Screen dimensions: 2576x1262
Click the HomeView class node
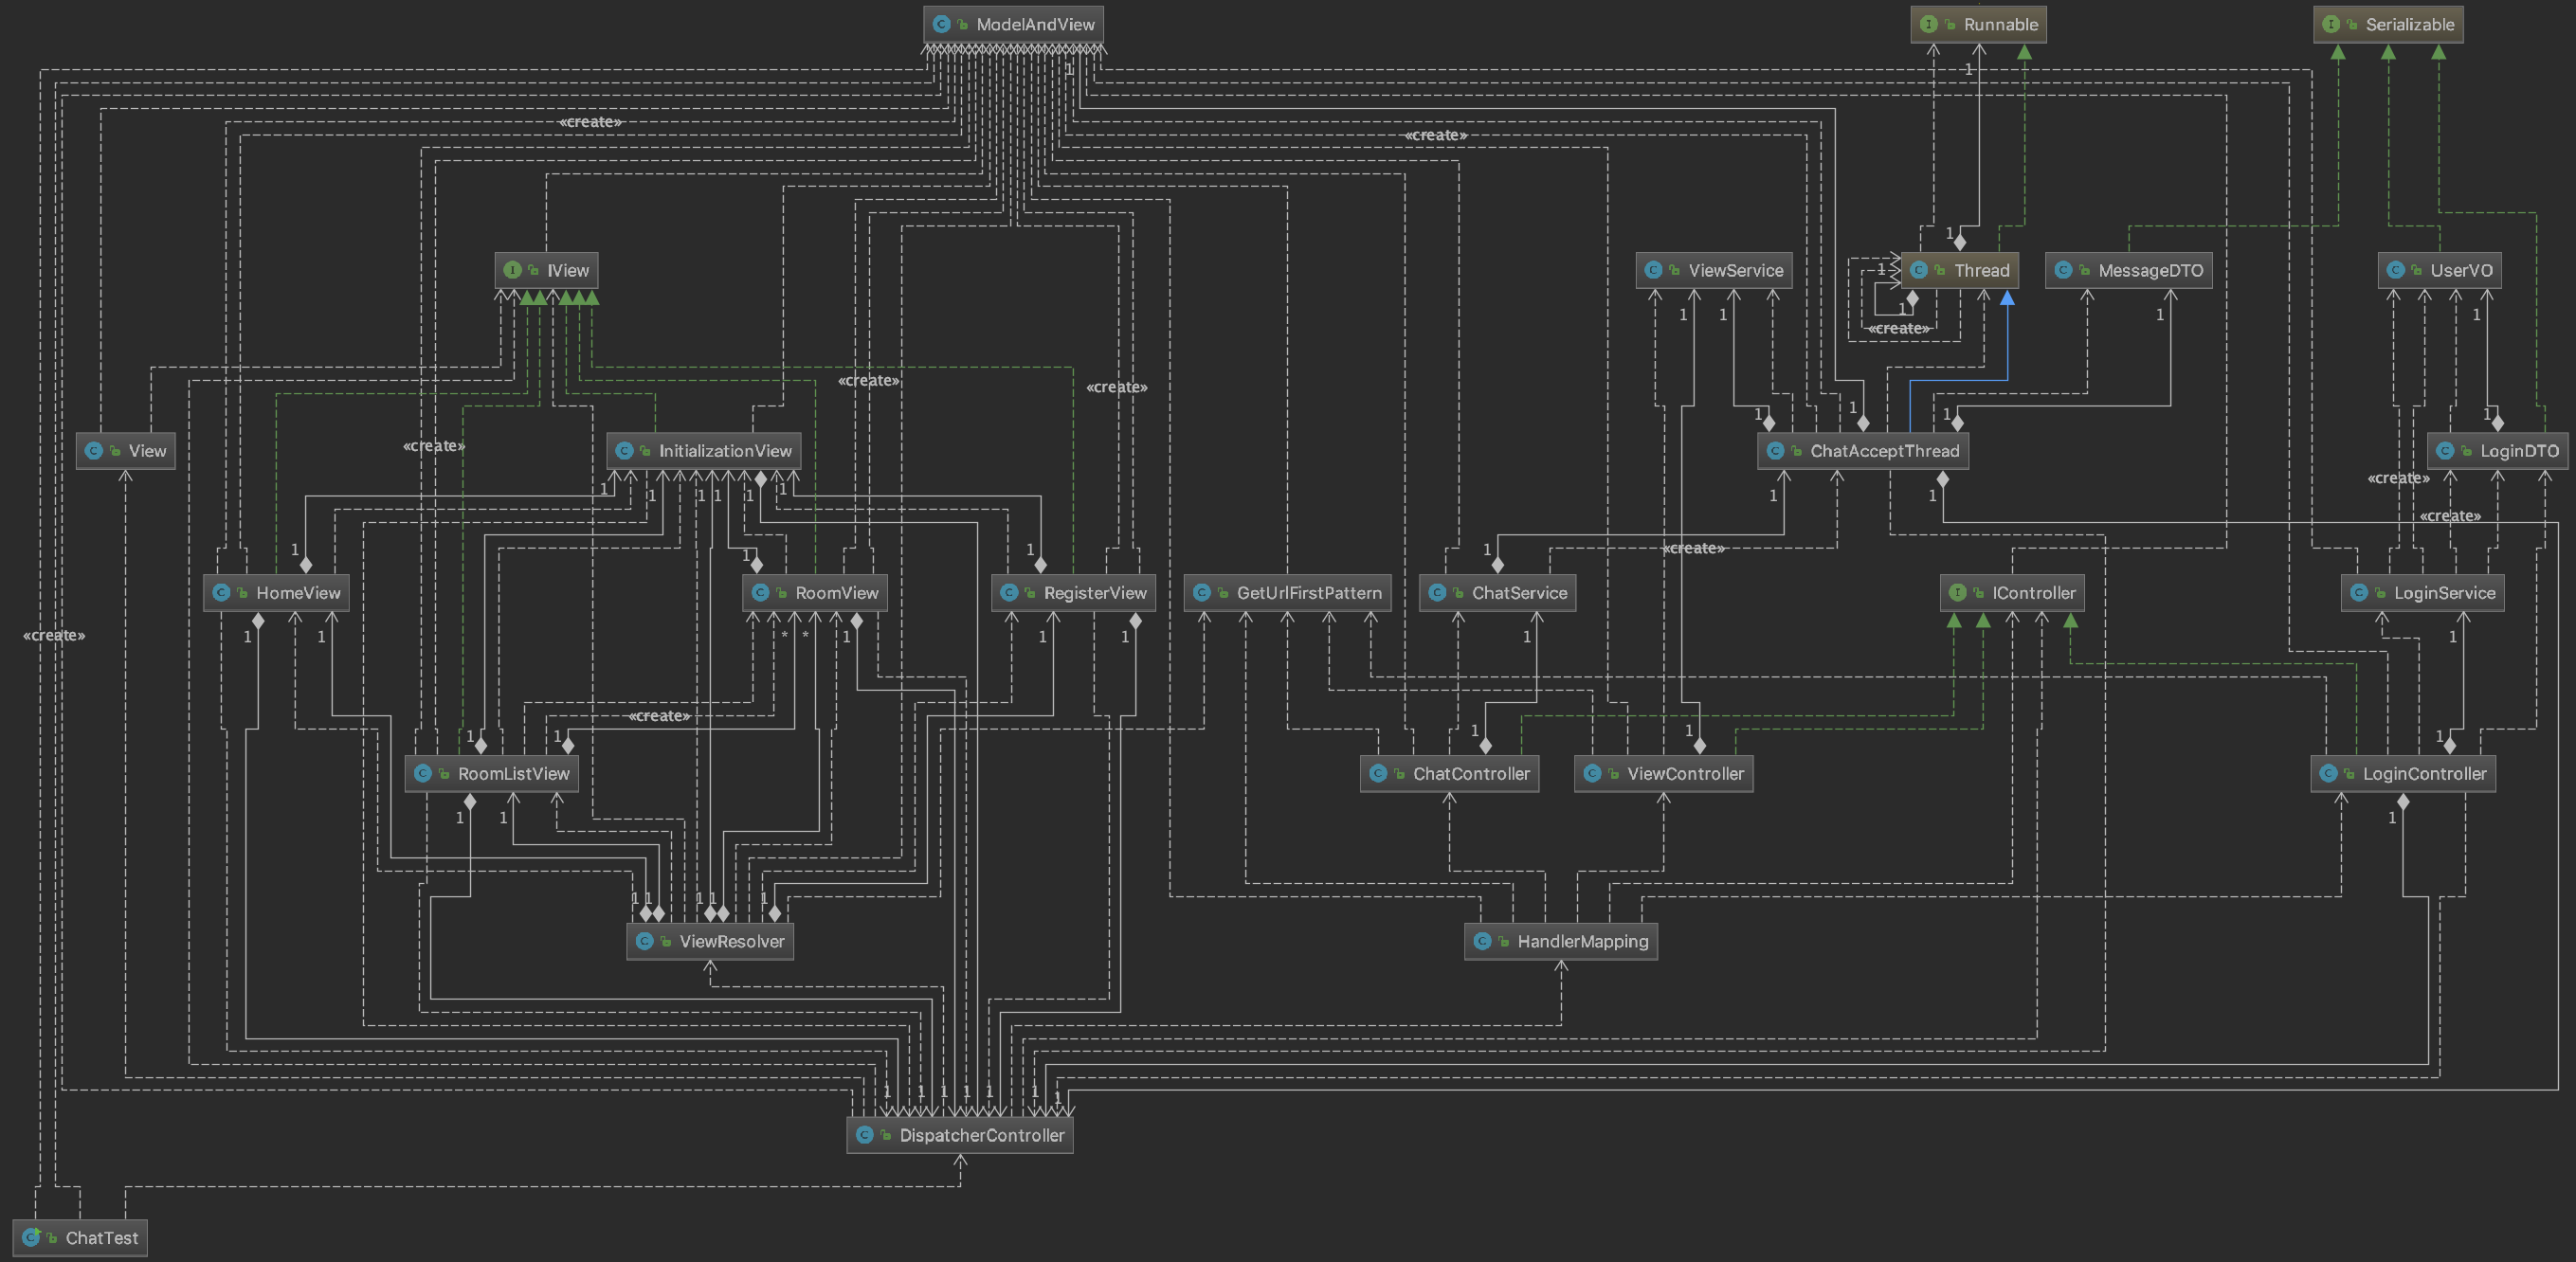(297, 593)
